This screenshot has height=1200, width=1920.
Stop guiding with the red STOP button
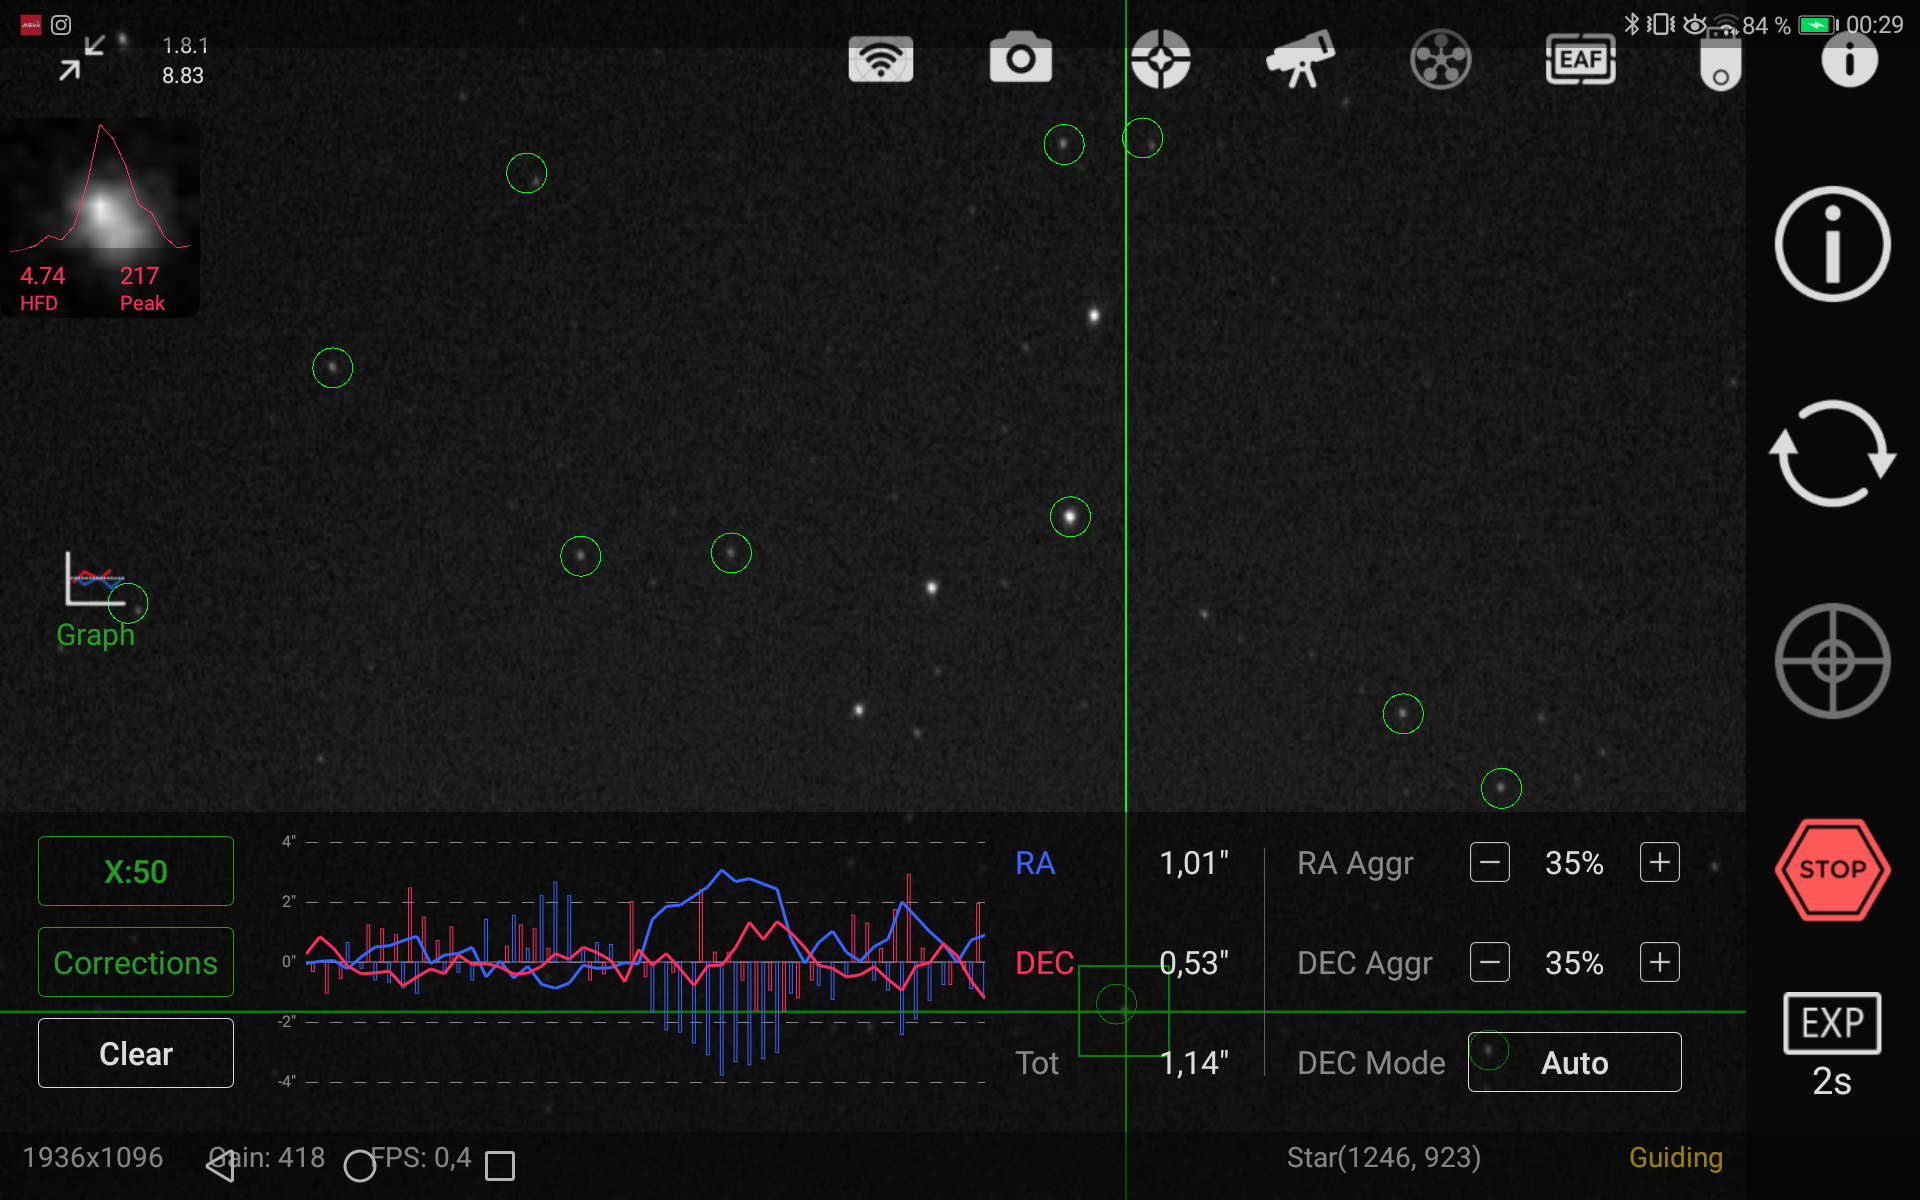point(1832,869)
